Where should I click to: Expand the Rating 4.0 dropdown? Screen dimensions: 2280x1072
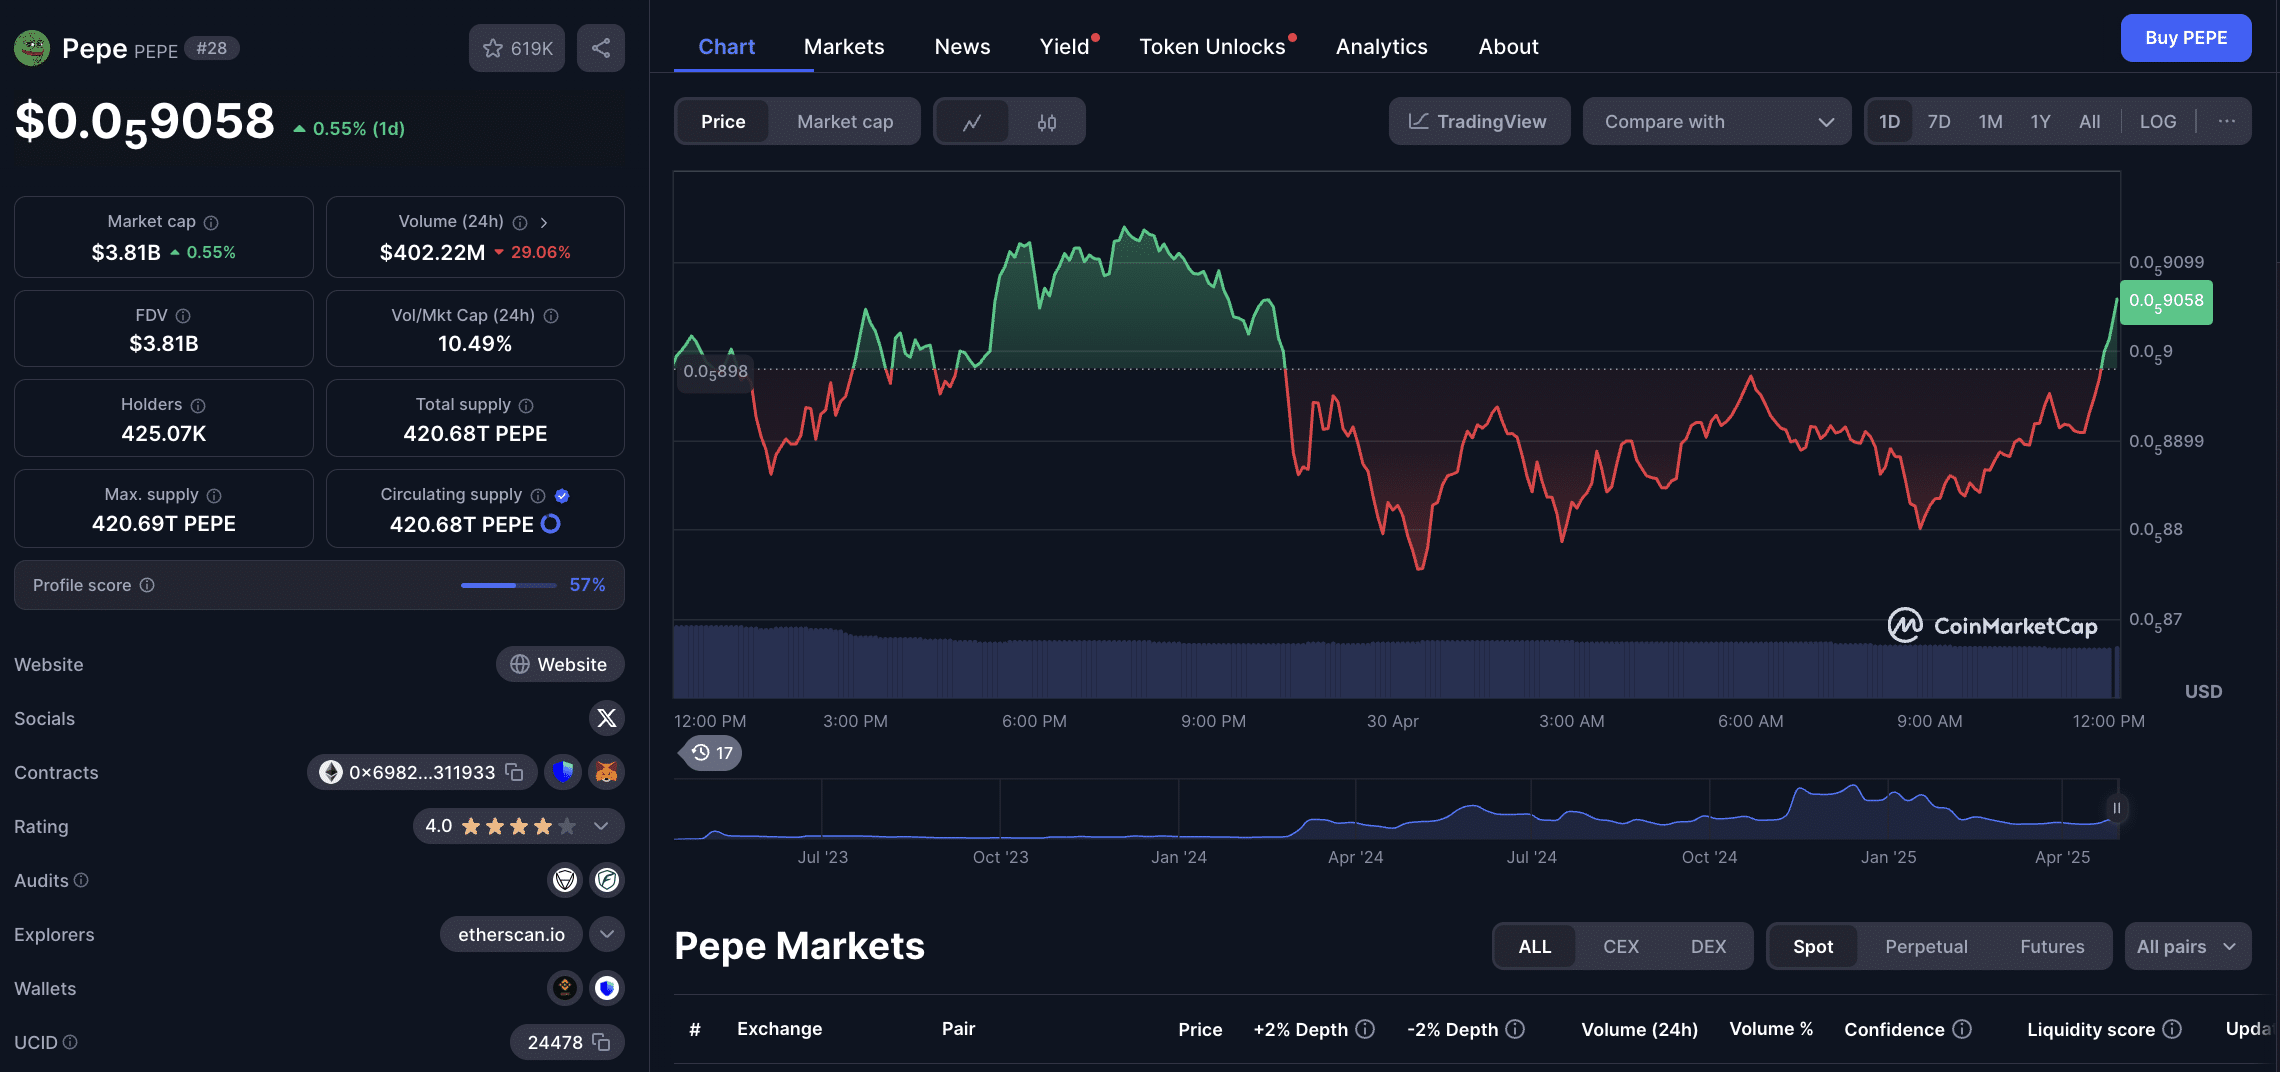601,826
